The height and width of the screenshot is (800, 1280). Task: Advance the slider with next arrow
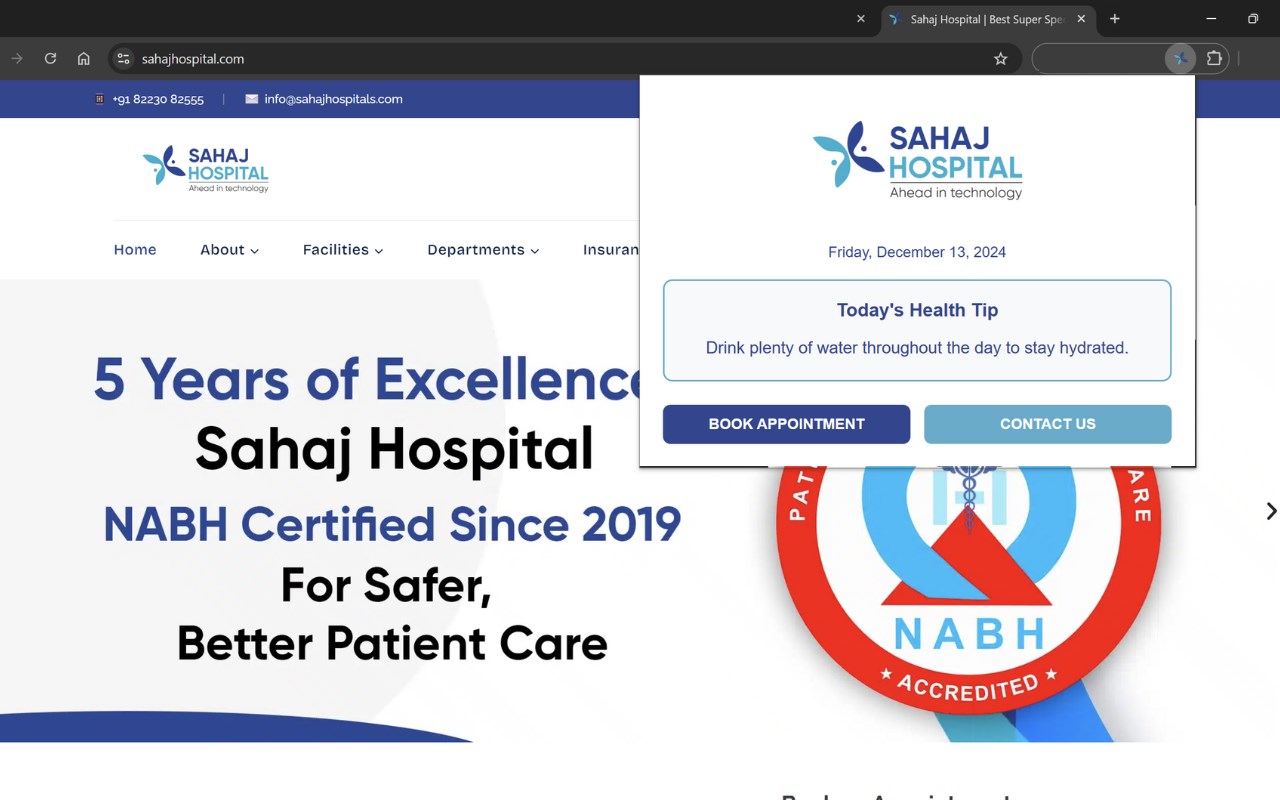coord(1270,511)
